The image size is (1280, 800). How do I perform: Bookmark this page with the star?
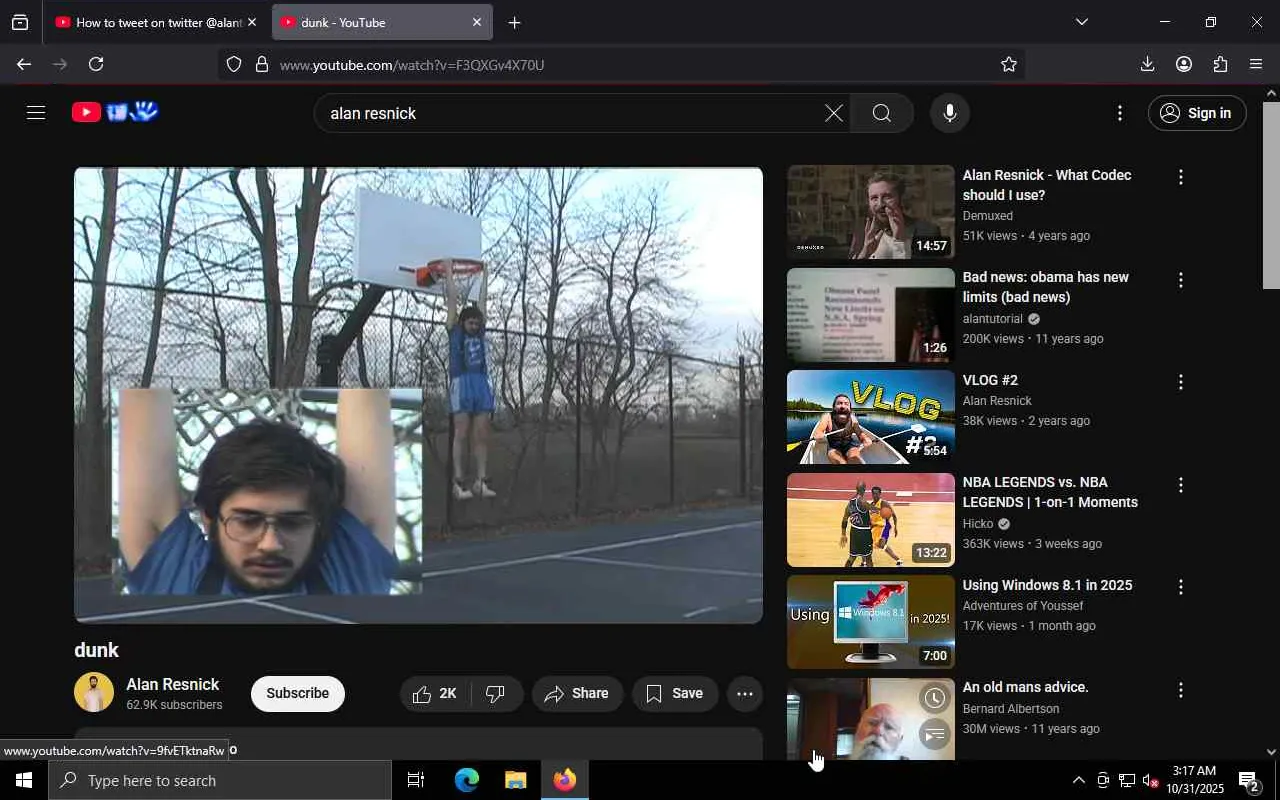(x=1009, y=64)
